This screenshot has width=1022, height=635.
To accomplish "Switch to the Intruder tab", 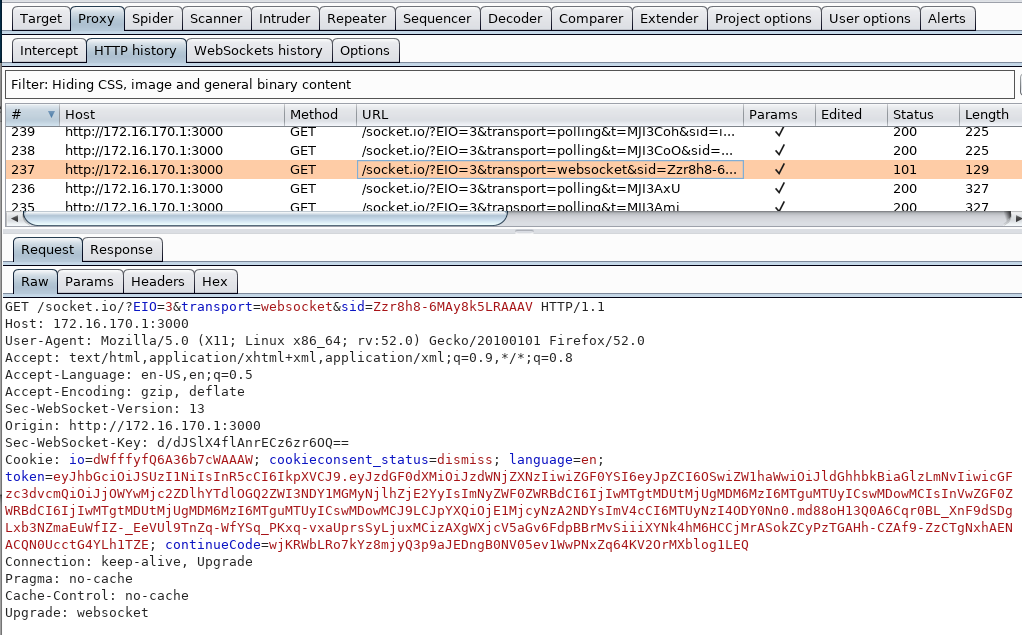I will (284, 19).
